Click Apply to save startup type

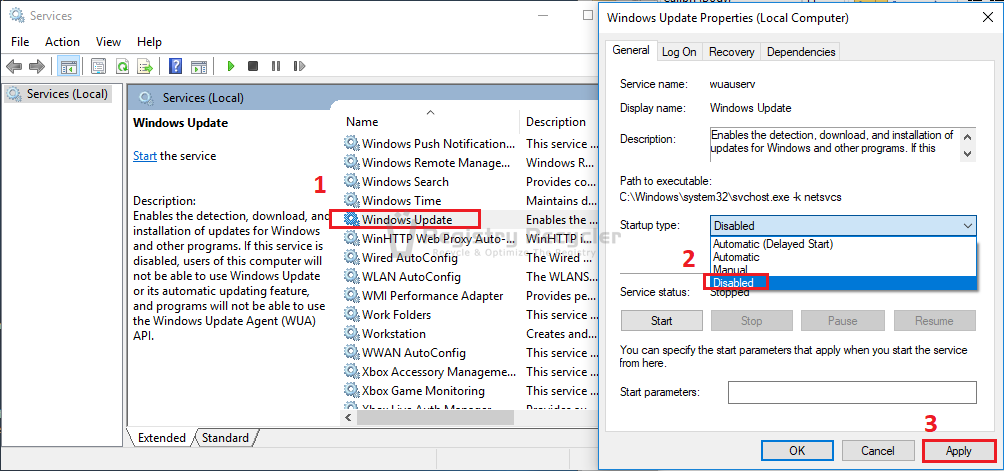click(959, 451)
